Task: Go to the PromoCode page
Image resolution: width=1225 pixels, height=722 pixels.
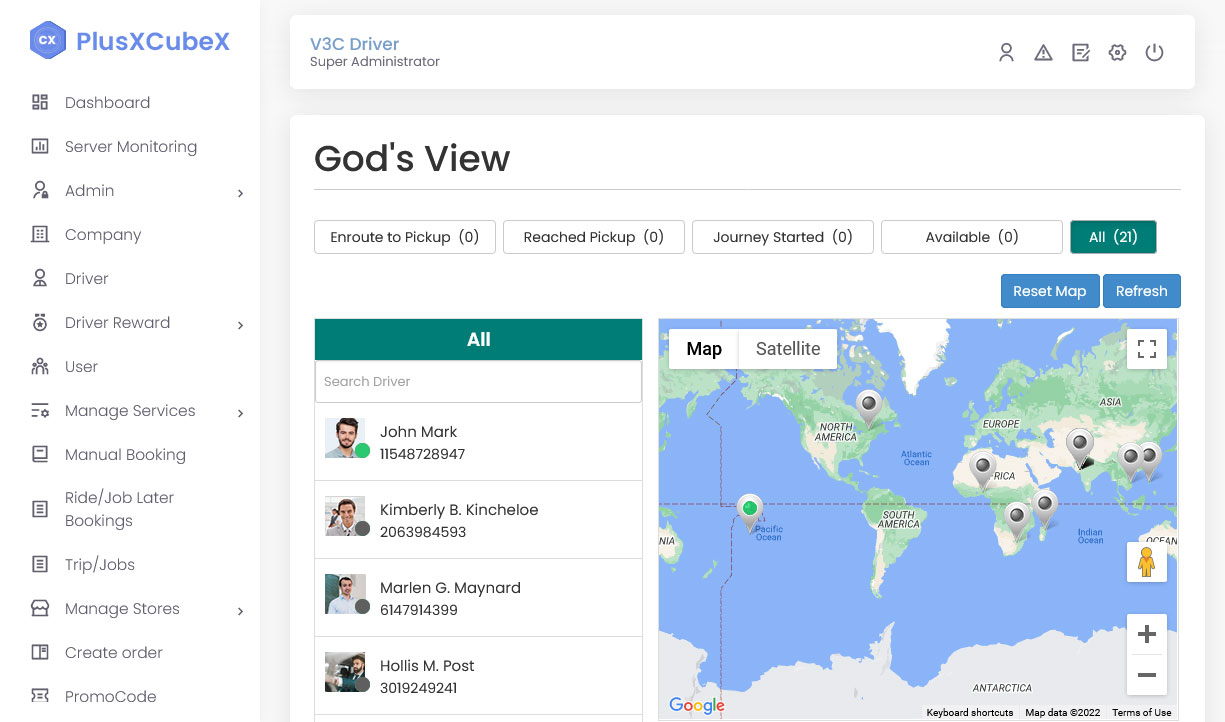Action: pyautogui.click(x=111, y=696)
